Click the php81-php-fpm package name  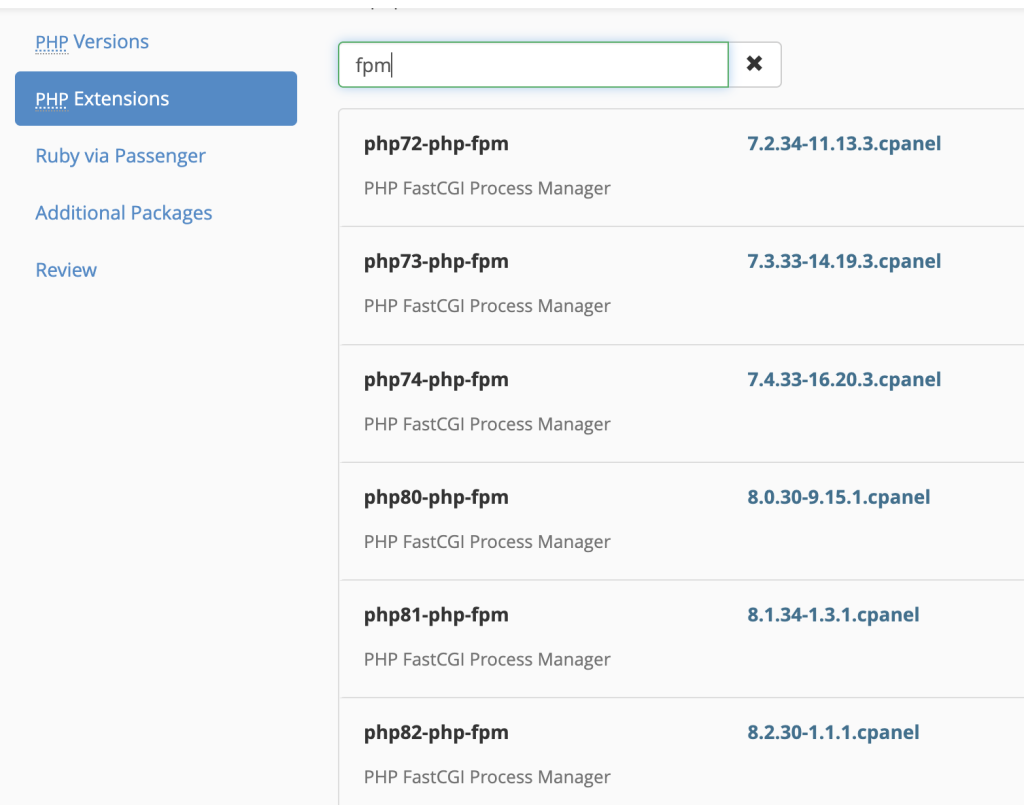click(x=436, y=616)
